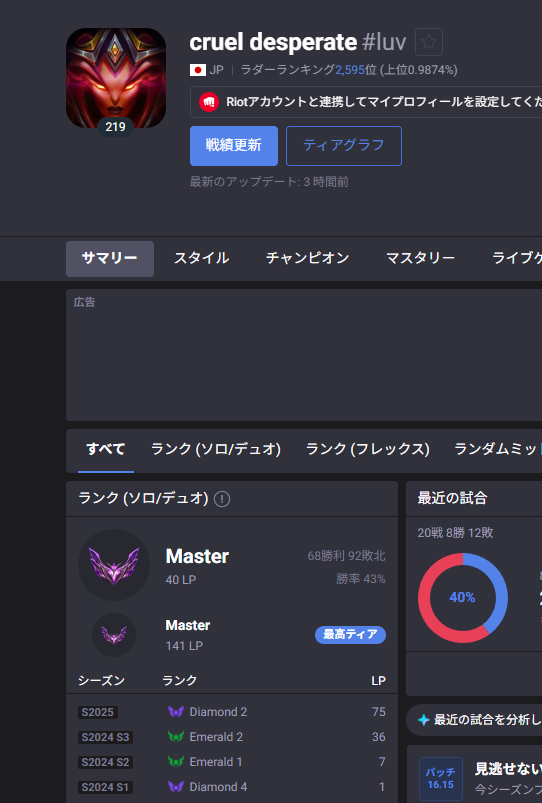Screen dimensions: 542x803
Task: Click the 最近の試合 section heading
Action: point(452,498)
